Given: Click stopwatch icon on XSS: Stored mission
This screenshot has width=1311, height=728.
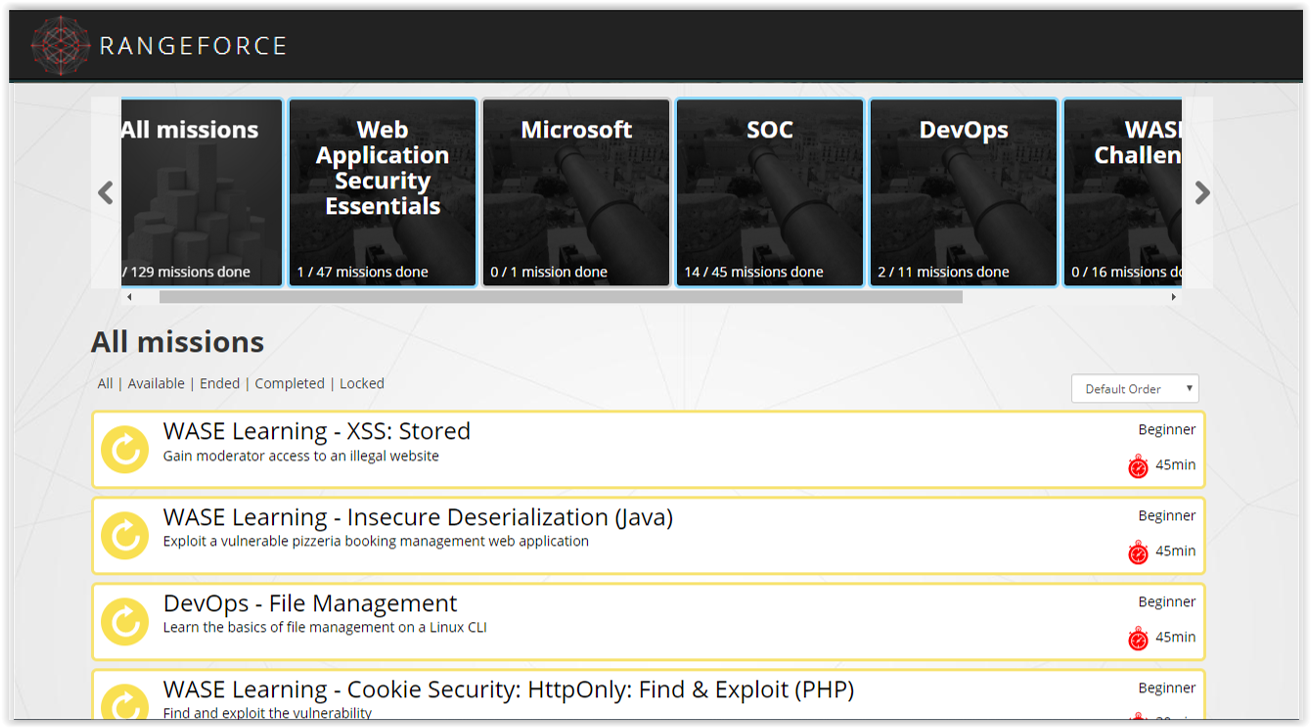Looking at the screenshot, I should (1138, 466).
